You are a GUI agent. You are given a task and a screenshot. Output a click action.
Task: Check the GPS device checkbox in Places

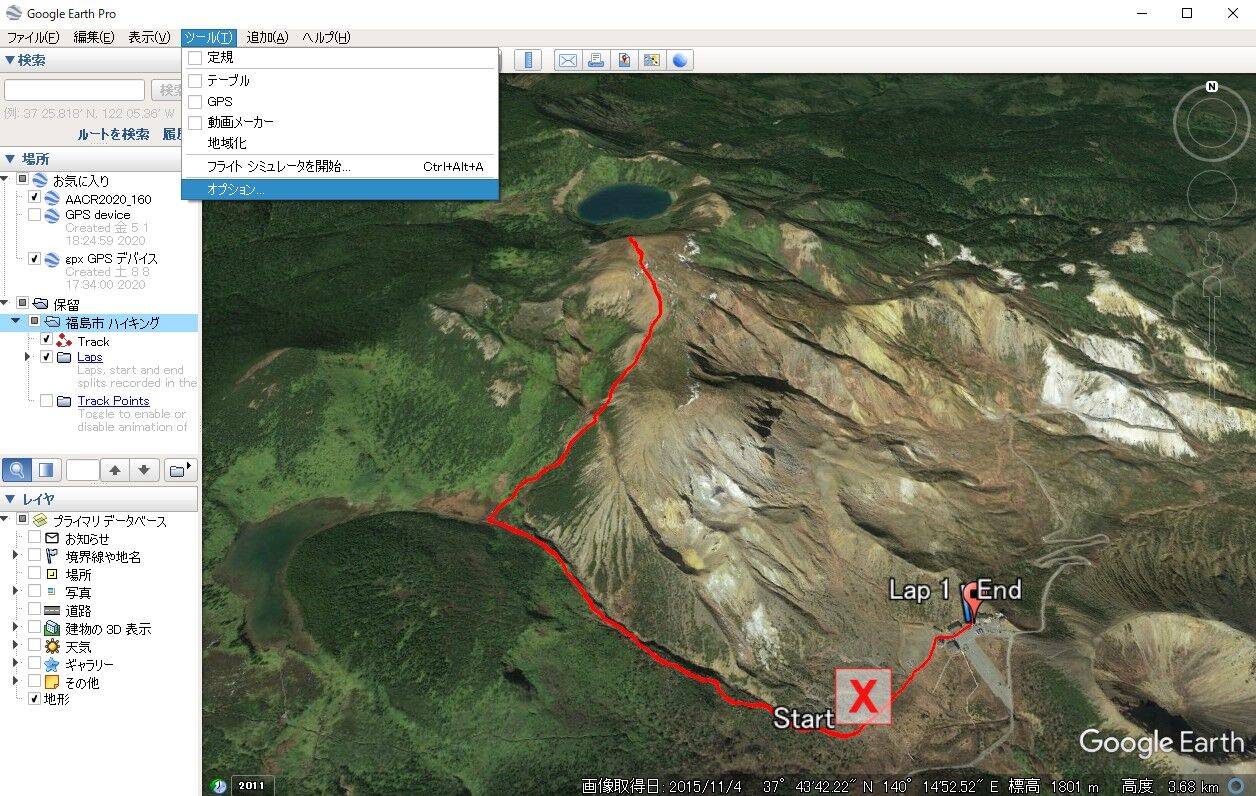35,215
